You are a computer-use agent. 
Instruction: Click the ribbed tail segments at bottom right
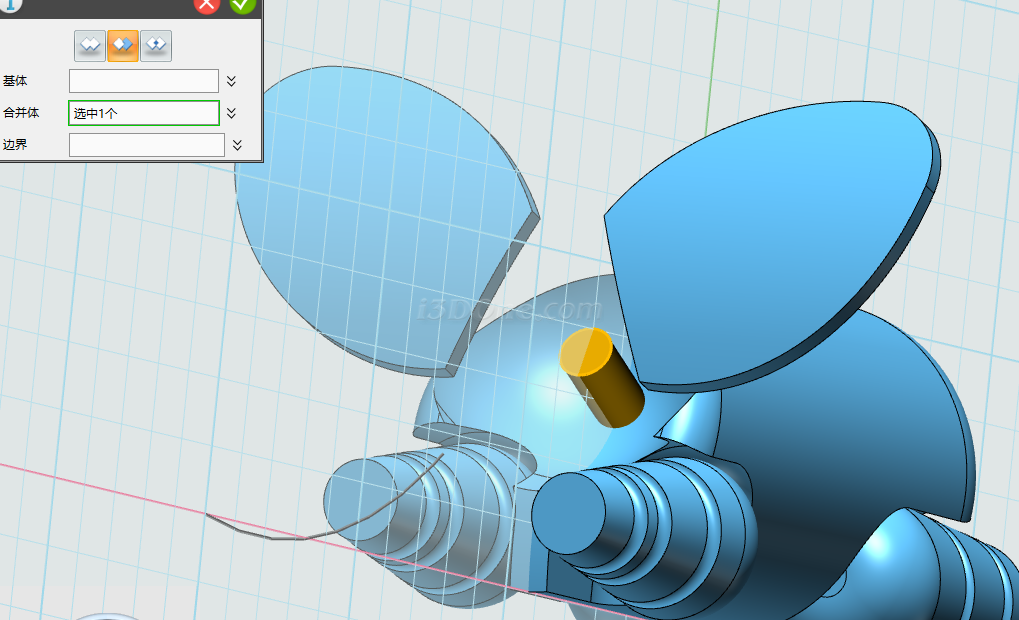pos(960,570)
